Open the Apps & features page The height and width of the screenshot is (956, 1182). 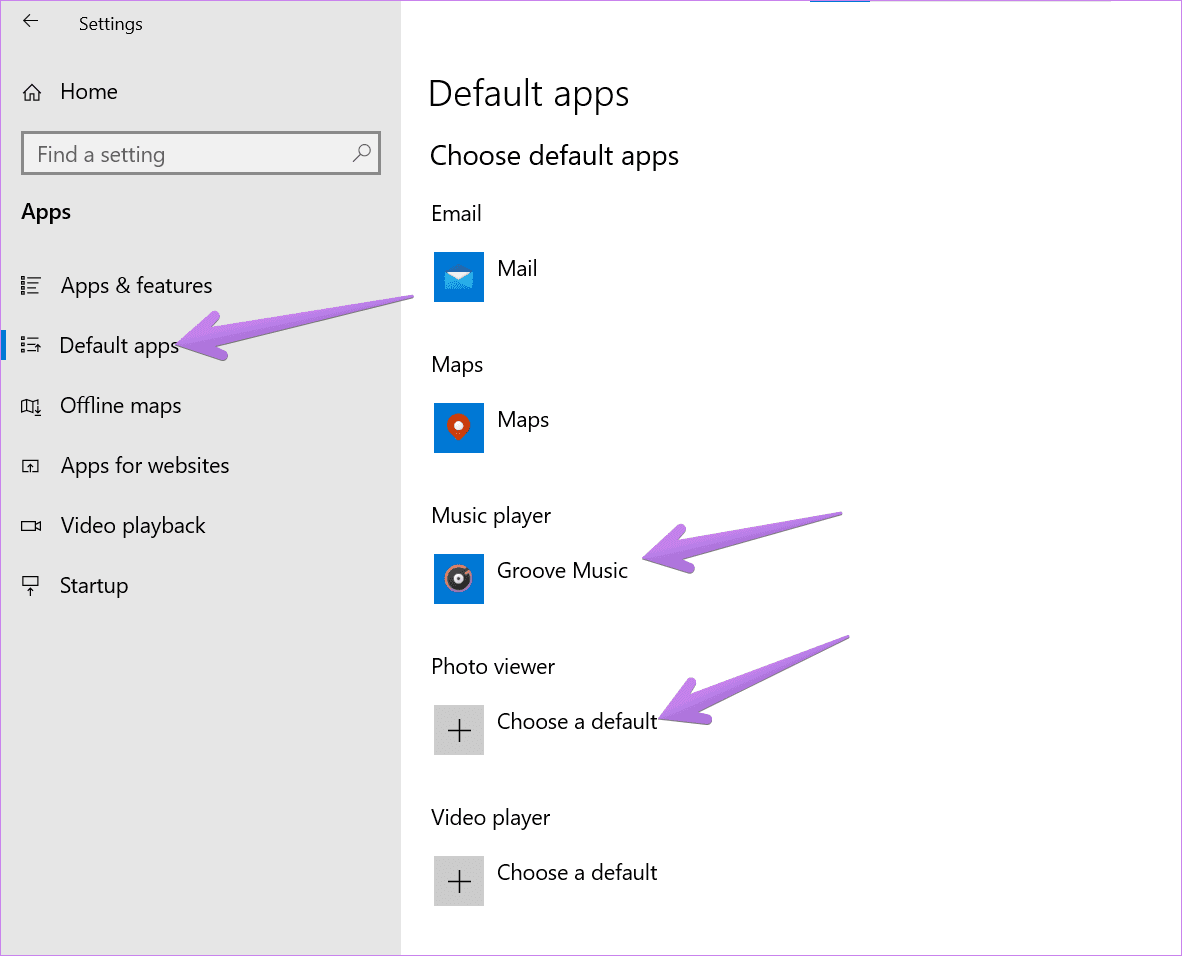(136, 286)
